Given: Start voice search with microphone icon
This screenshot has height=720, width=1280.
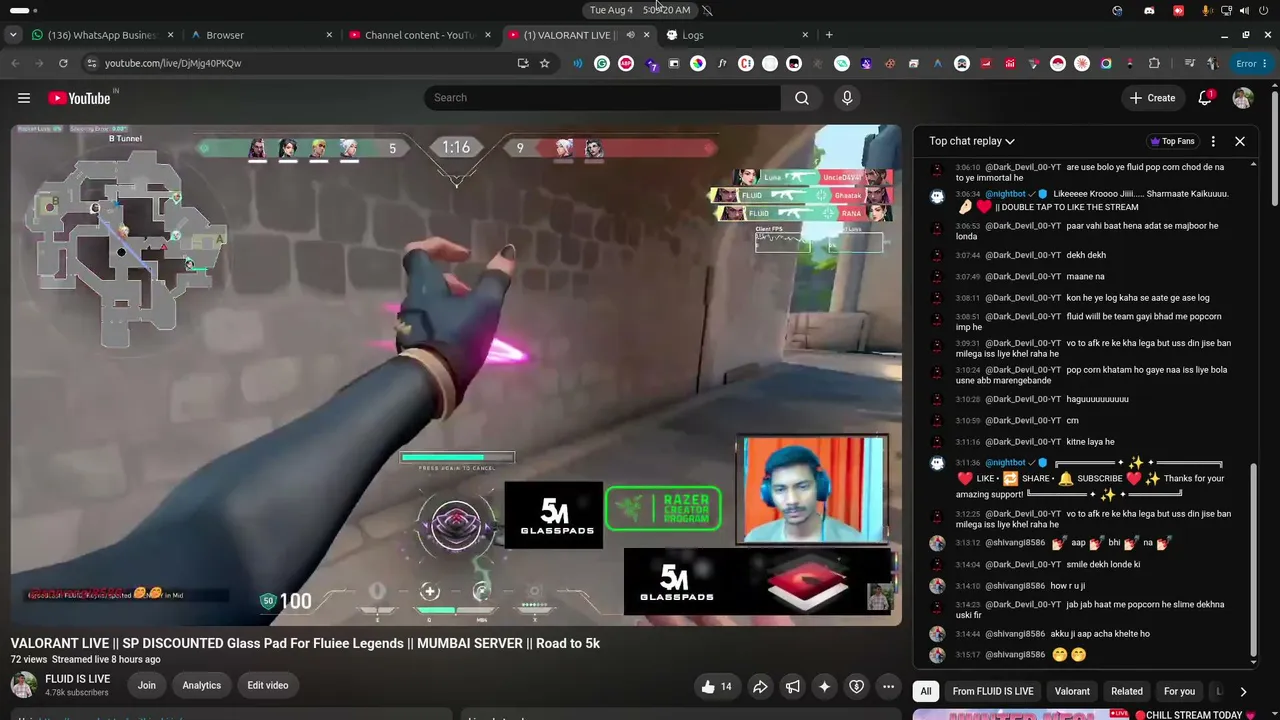Looking at the screenshot, I should 847,98.
